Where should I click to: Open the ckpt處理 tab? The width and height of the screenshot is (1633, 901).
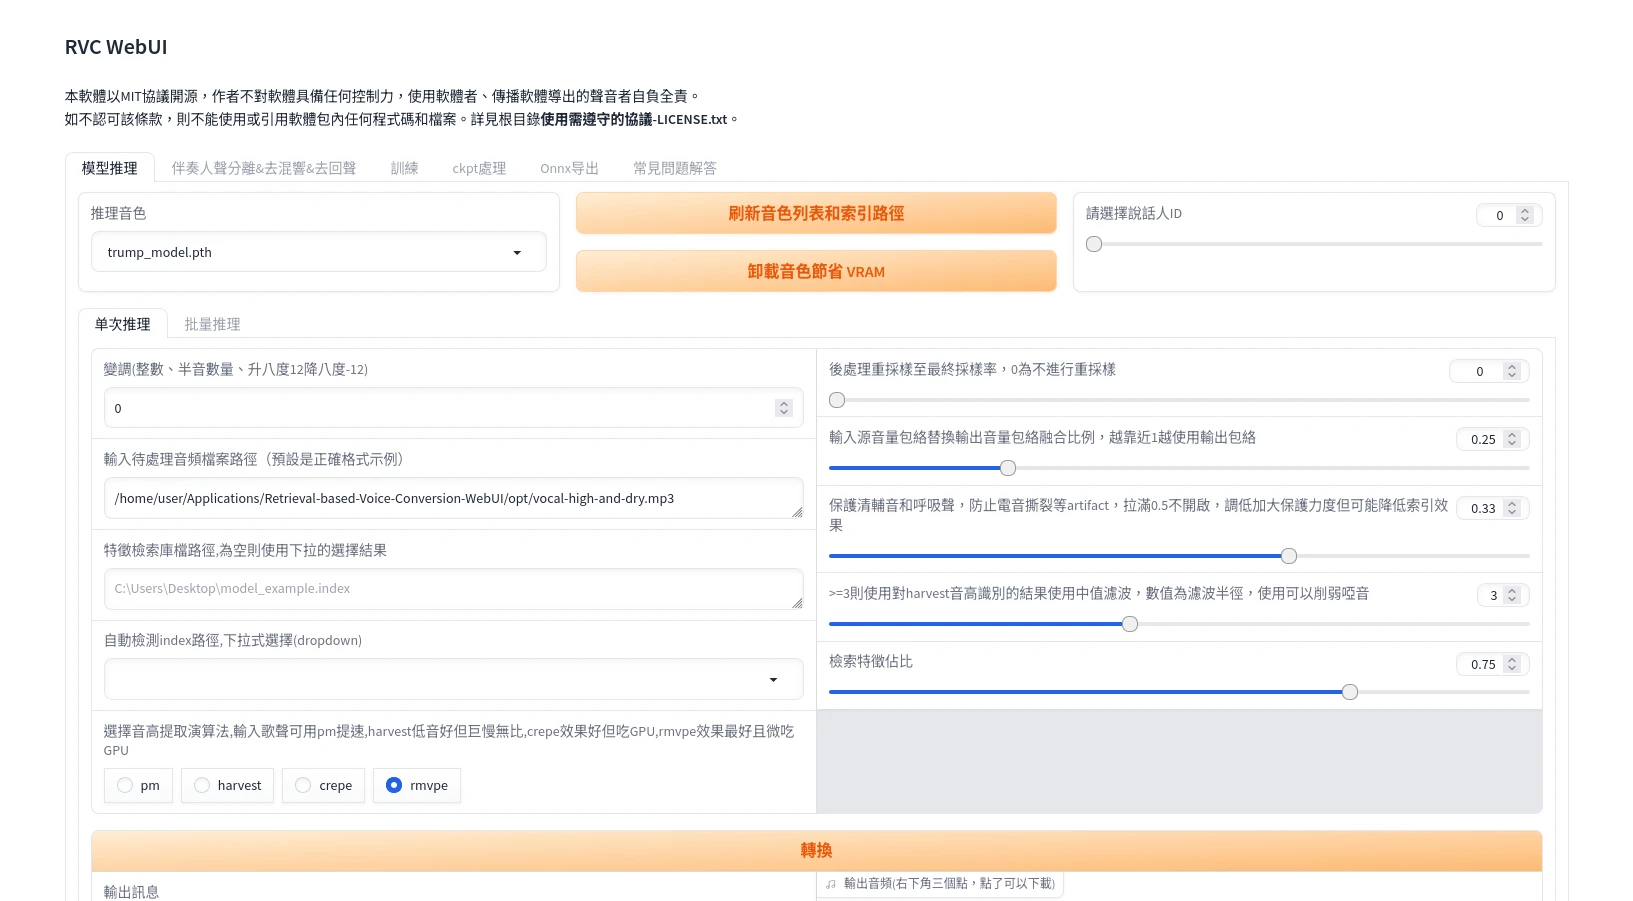(479, 168)
